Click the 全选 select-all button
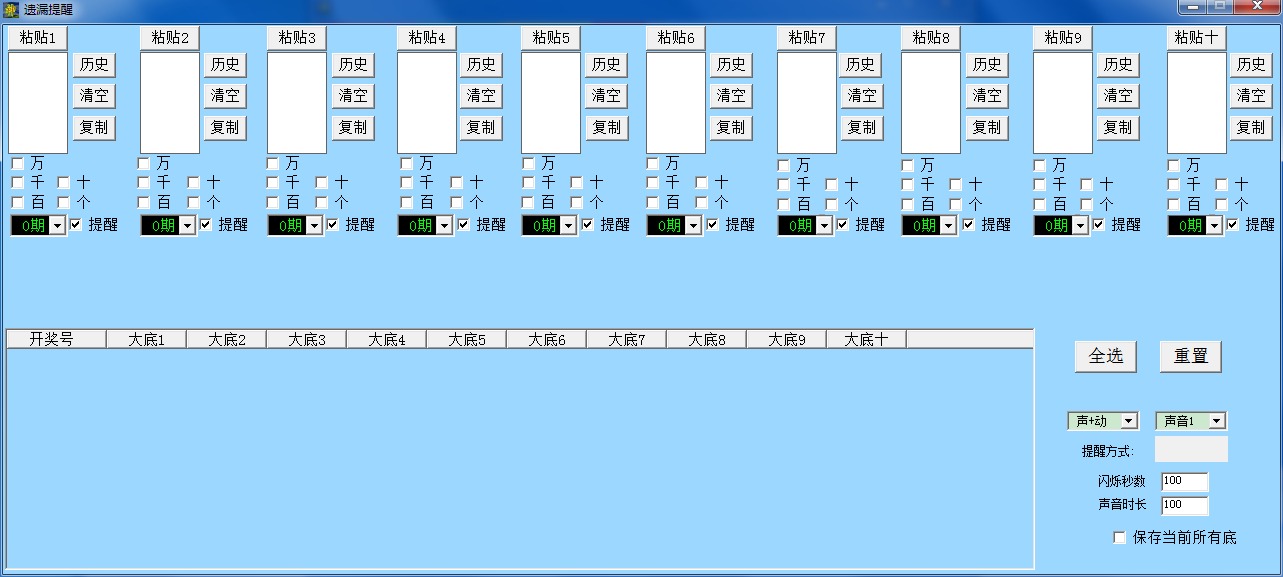The image size is (1283, 577). (x=1105, y=356)
